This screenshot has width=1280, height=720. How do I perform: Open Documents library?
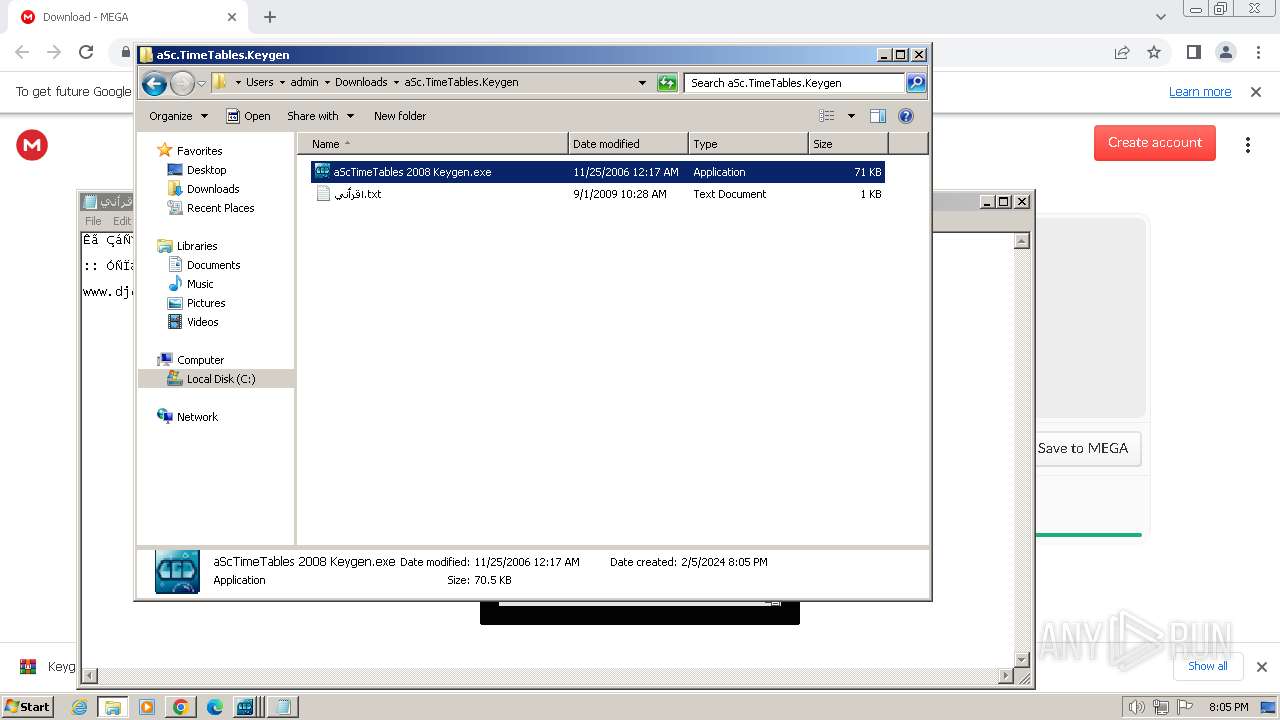213,265
